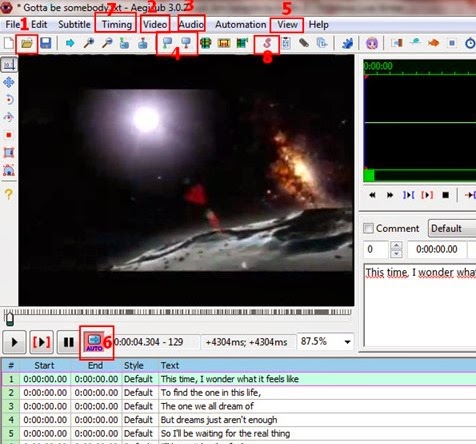Image resolution: width=476 pixels, height=444 pixels.
Task: Open the Timing menu
Action: coord(117,25)
